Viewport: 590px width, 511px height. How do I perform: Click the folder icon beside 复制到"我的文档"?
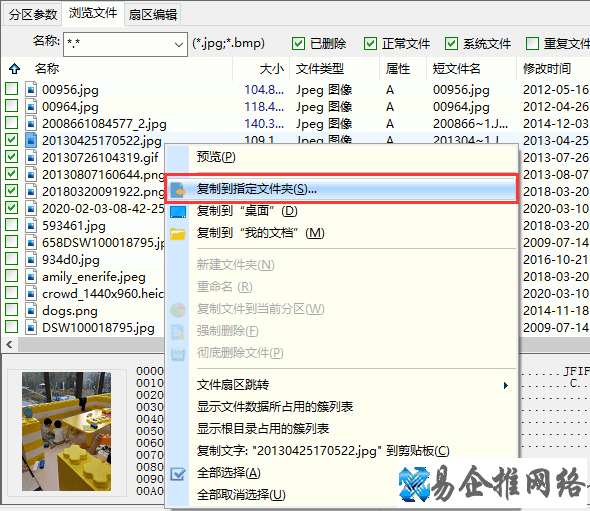(178, 234)
